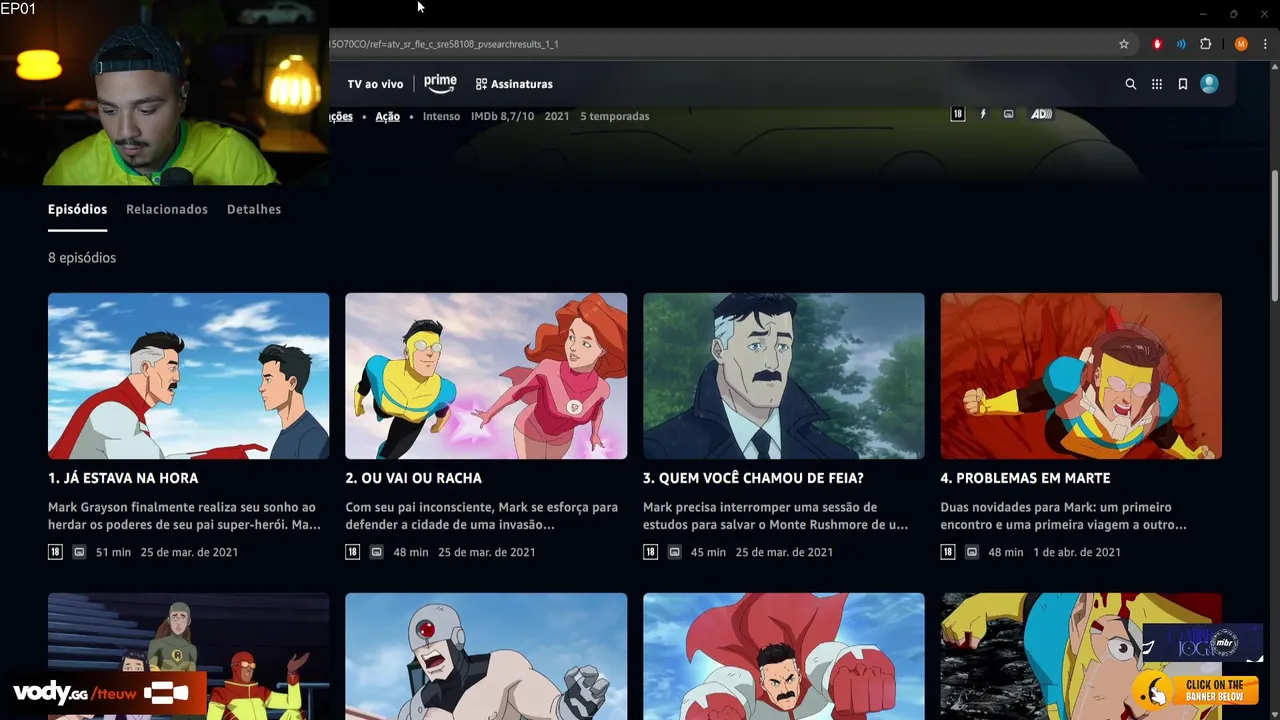Click episode 2's 18 rating badge
The width and height of the screenshot is (1280, 720).
tap(352, 552)
